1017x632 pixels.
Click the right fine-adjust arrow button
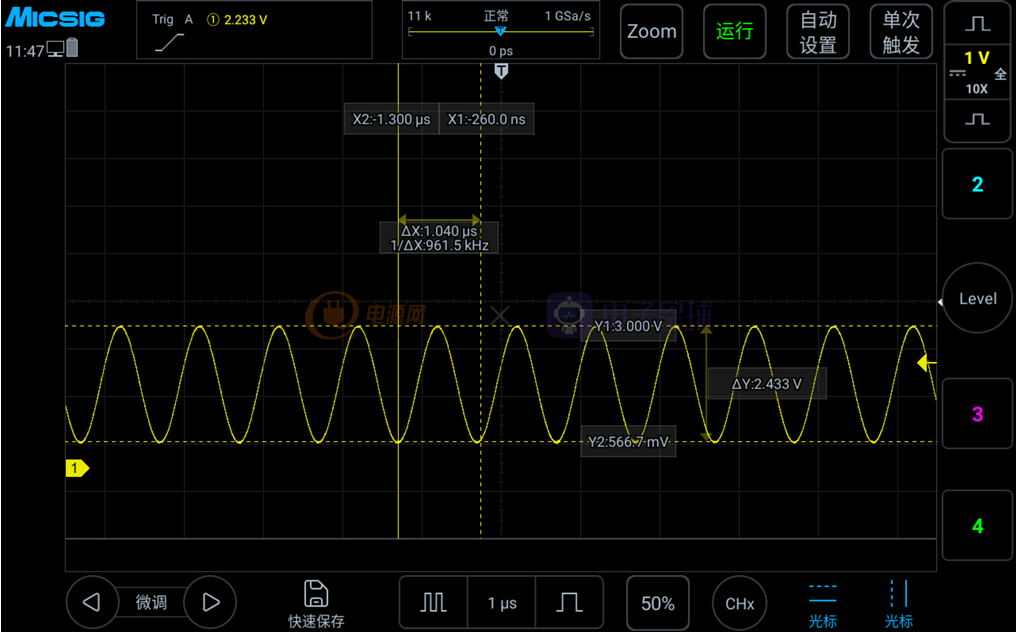pyautogui.click(x=210, y=602)
